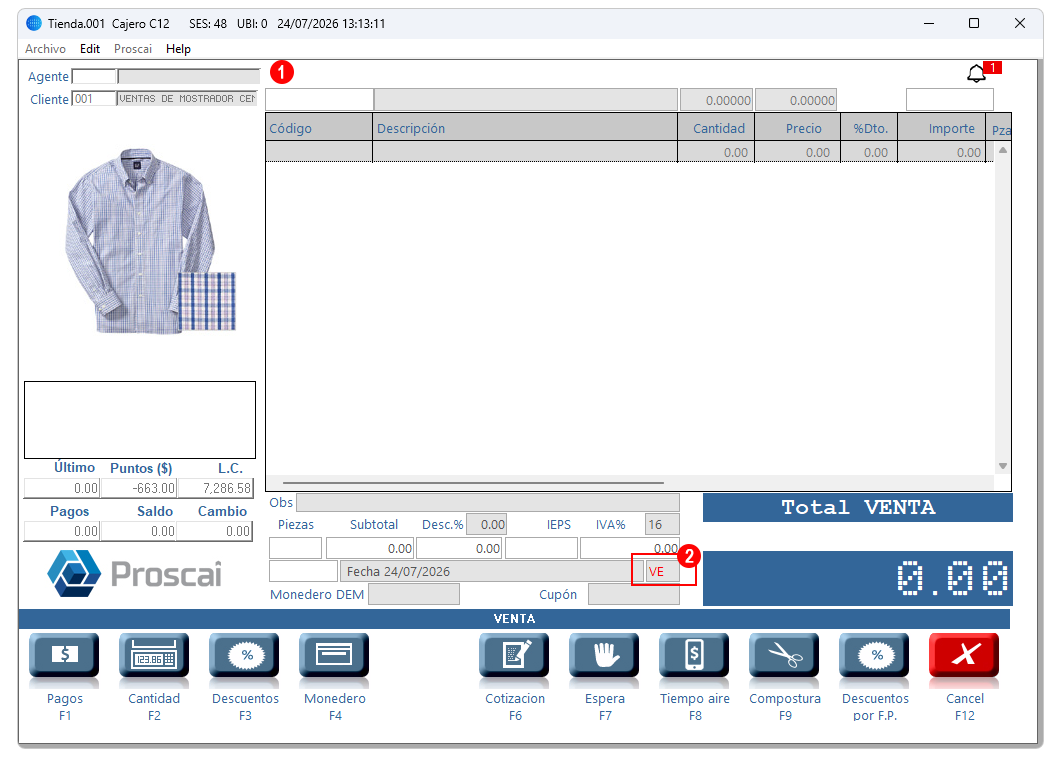Click the shirt product thumbnail image

tap(150, 240)
